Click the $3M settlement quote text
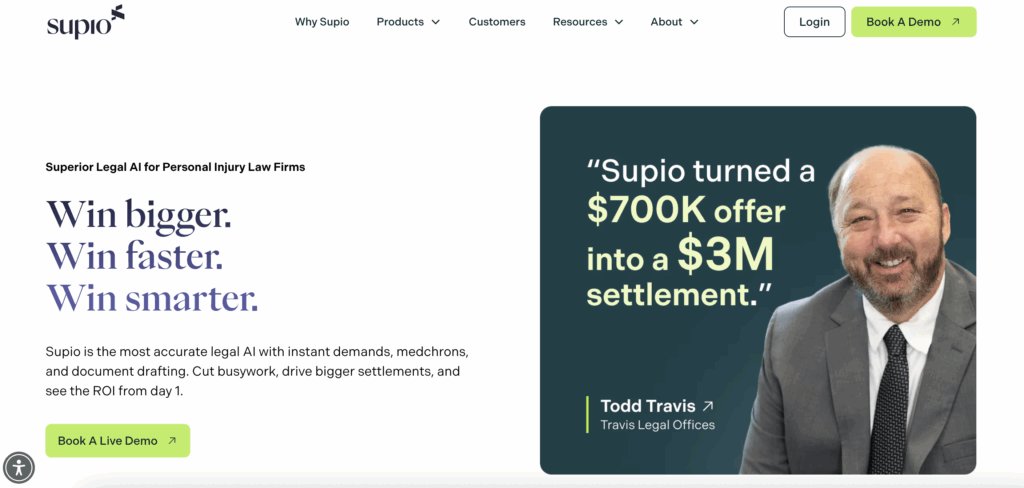 point(700,235)
